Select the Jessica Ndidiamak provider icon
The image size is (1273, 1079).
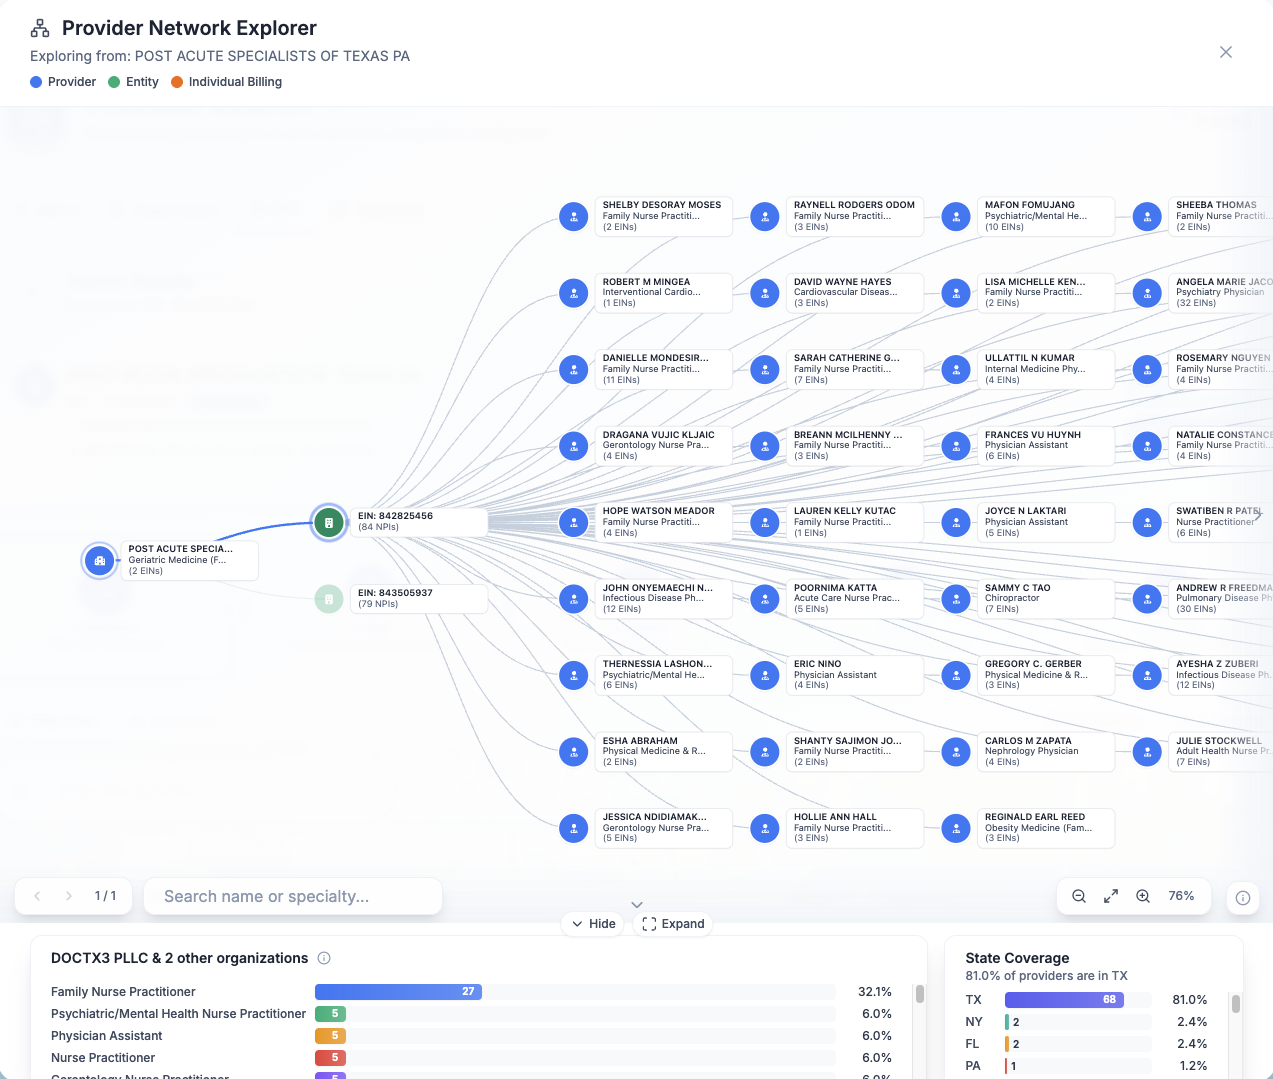click(573, 828)
